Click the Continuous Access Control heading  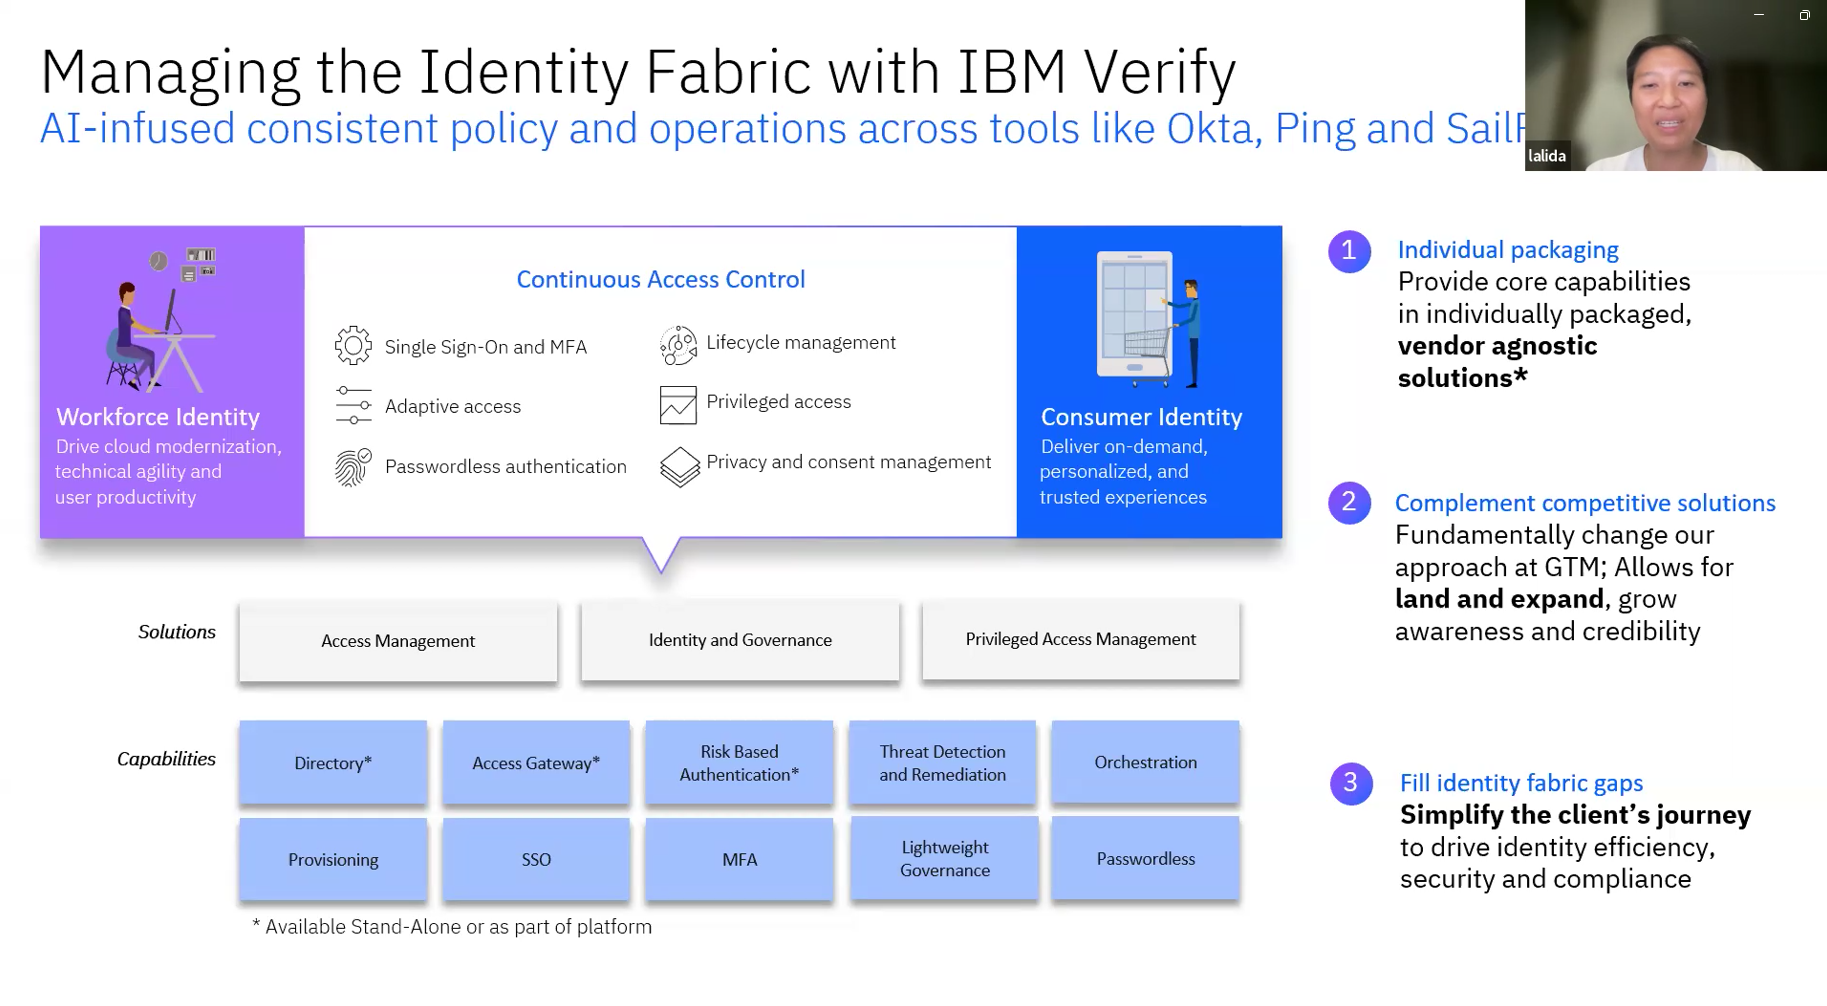660,279
